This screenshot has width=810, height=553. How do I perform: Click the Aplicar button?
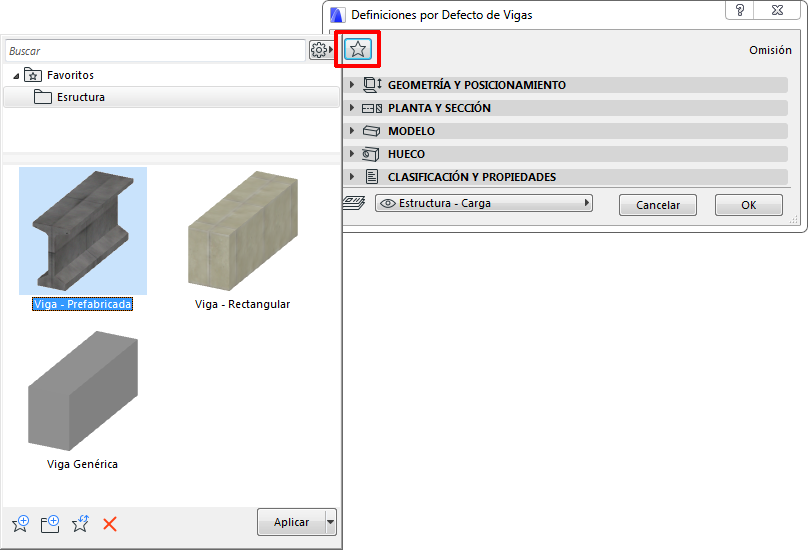point(292,522)
